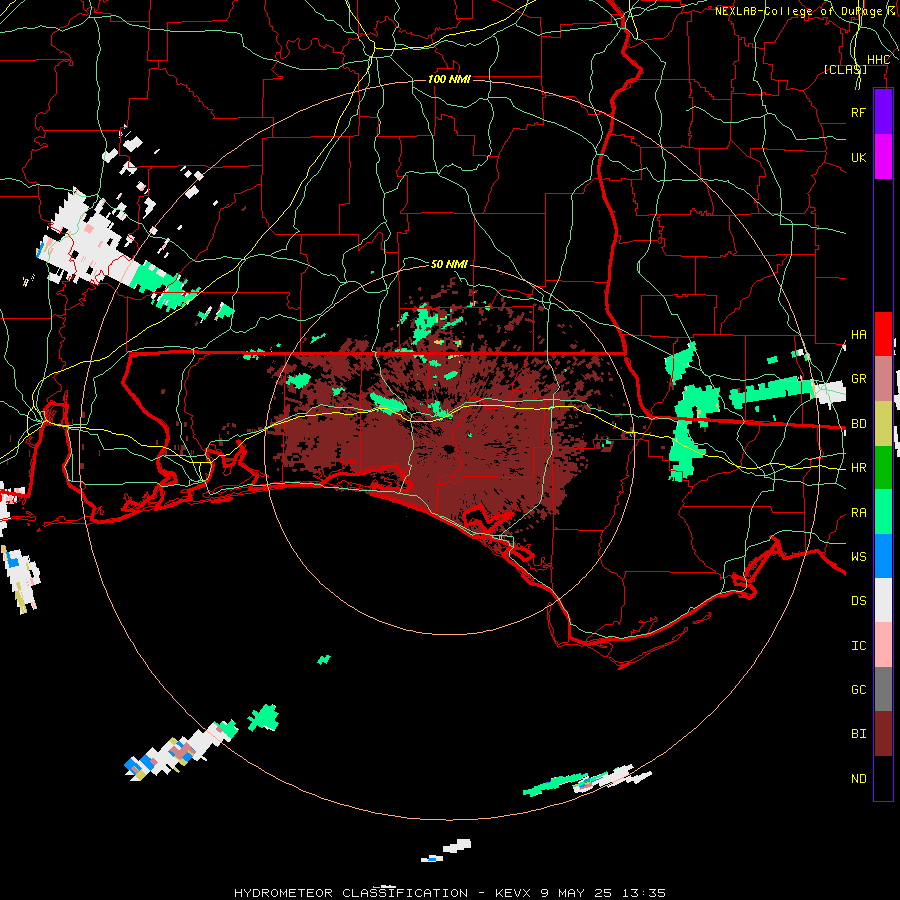The width and height of the screenshot is (900, 900).
Task: Select the "BD" legend label
Action: (858, 423)
